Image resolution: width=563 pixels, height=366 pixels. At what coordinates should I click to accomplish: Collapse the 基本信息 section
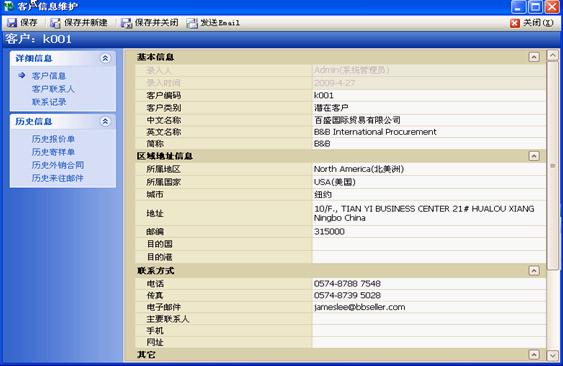click(534, 57)
